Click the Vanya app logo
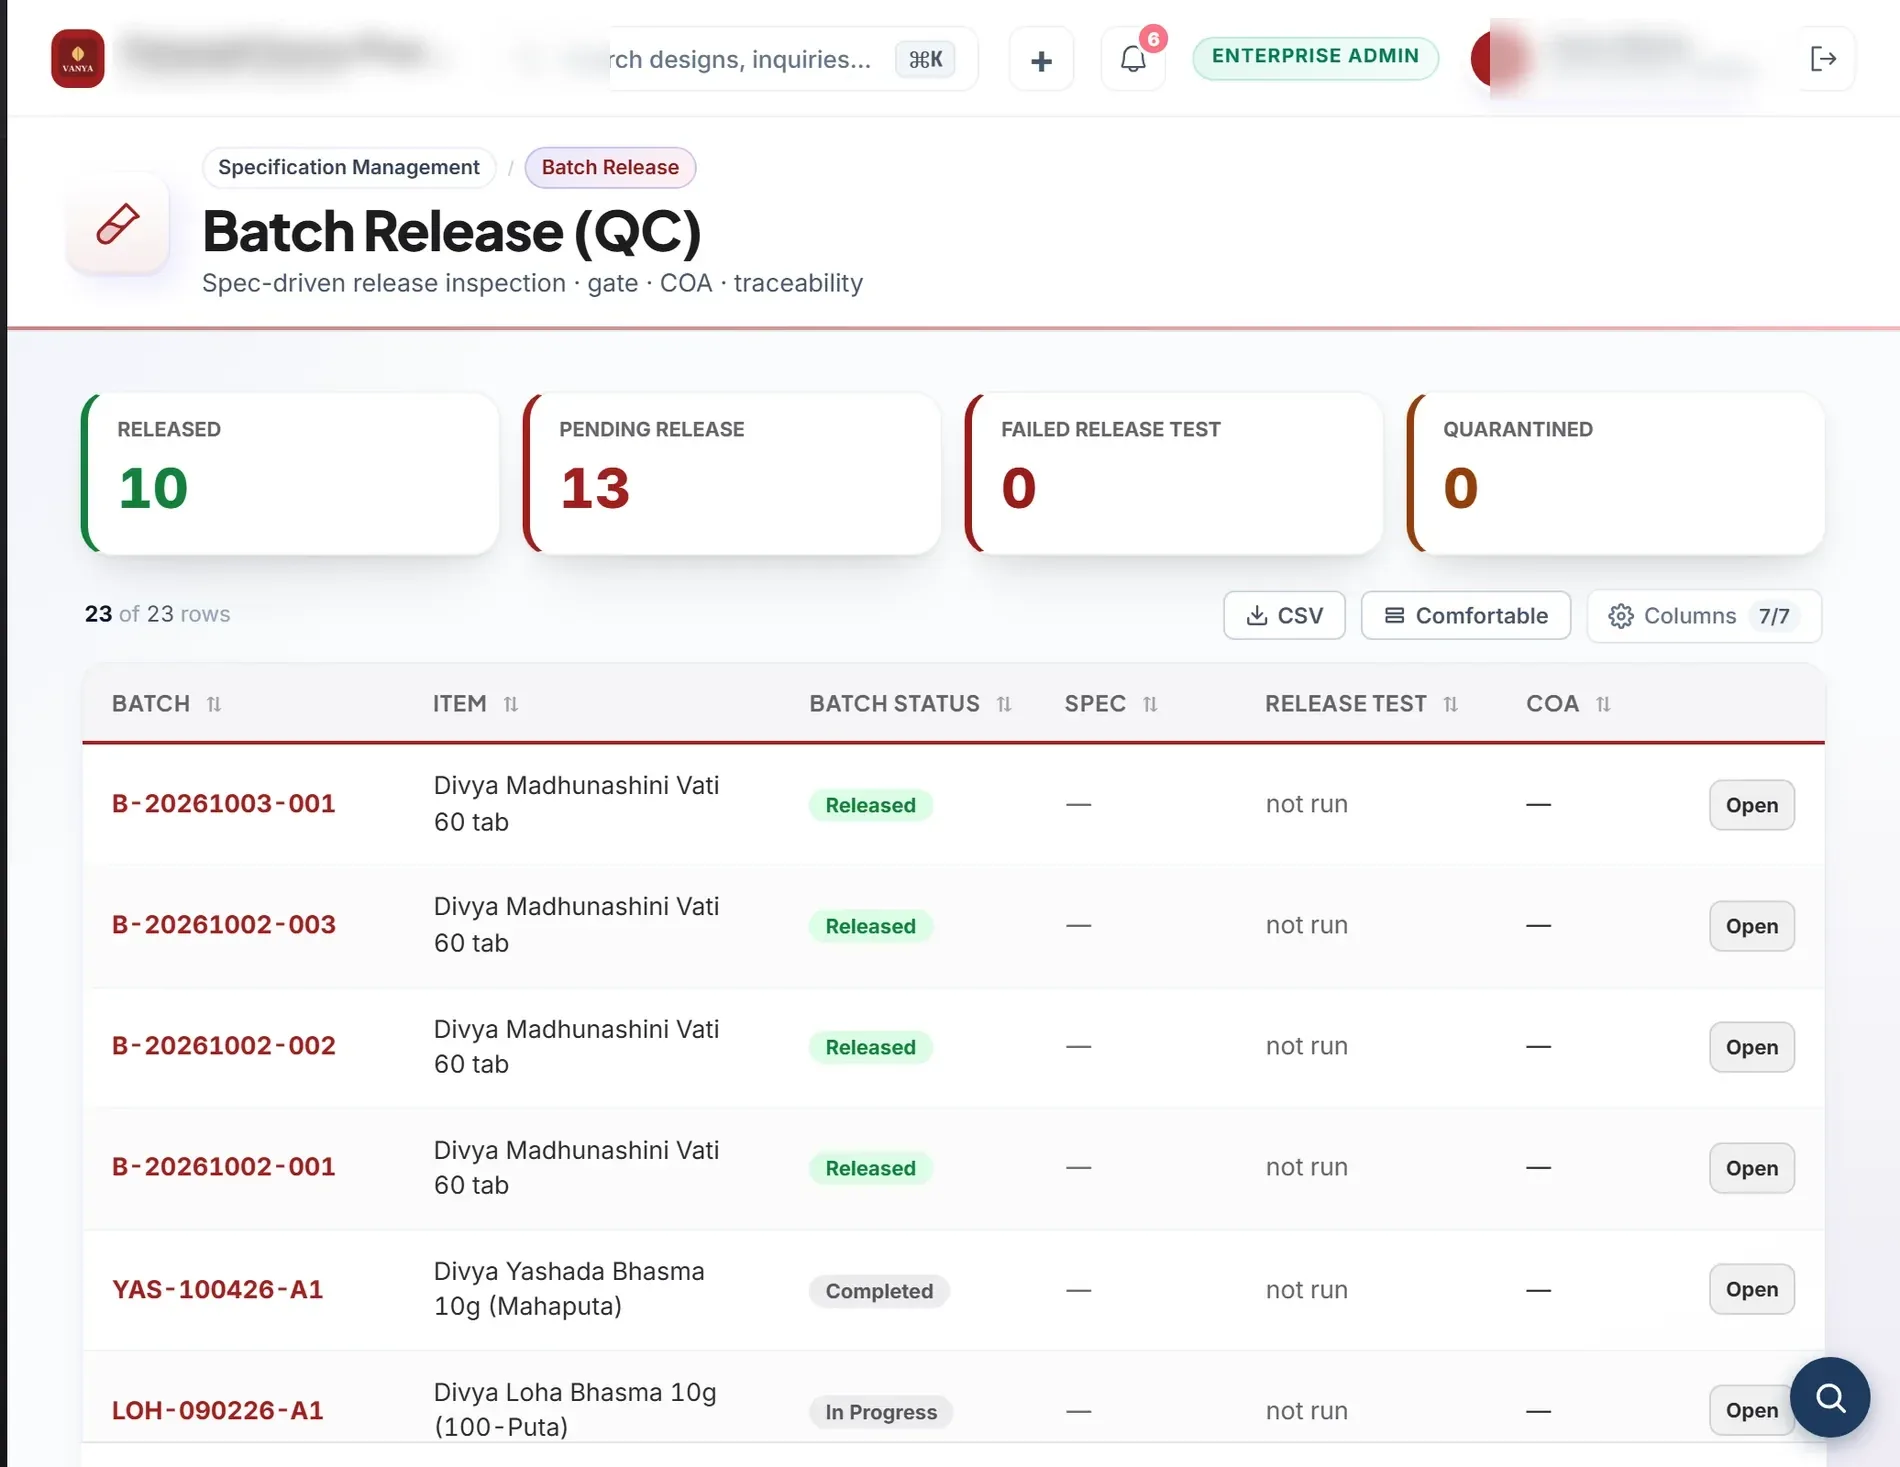This screenshot has height=1467, width=1900. [x=78, y=59]
